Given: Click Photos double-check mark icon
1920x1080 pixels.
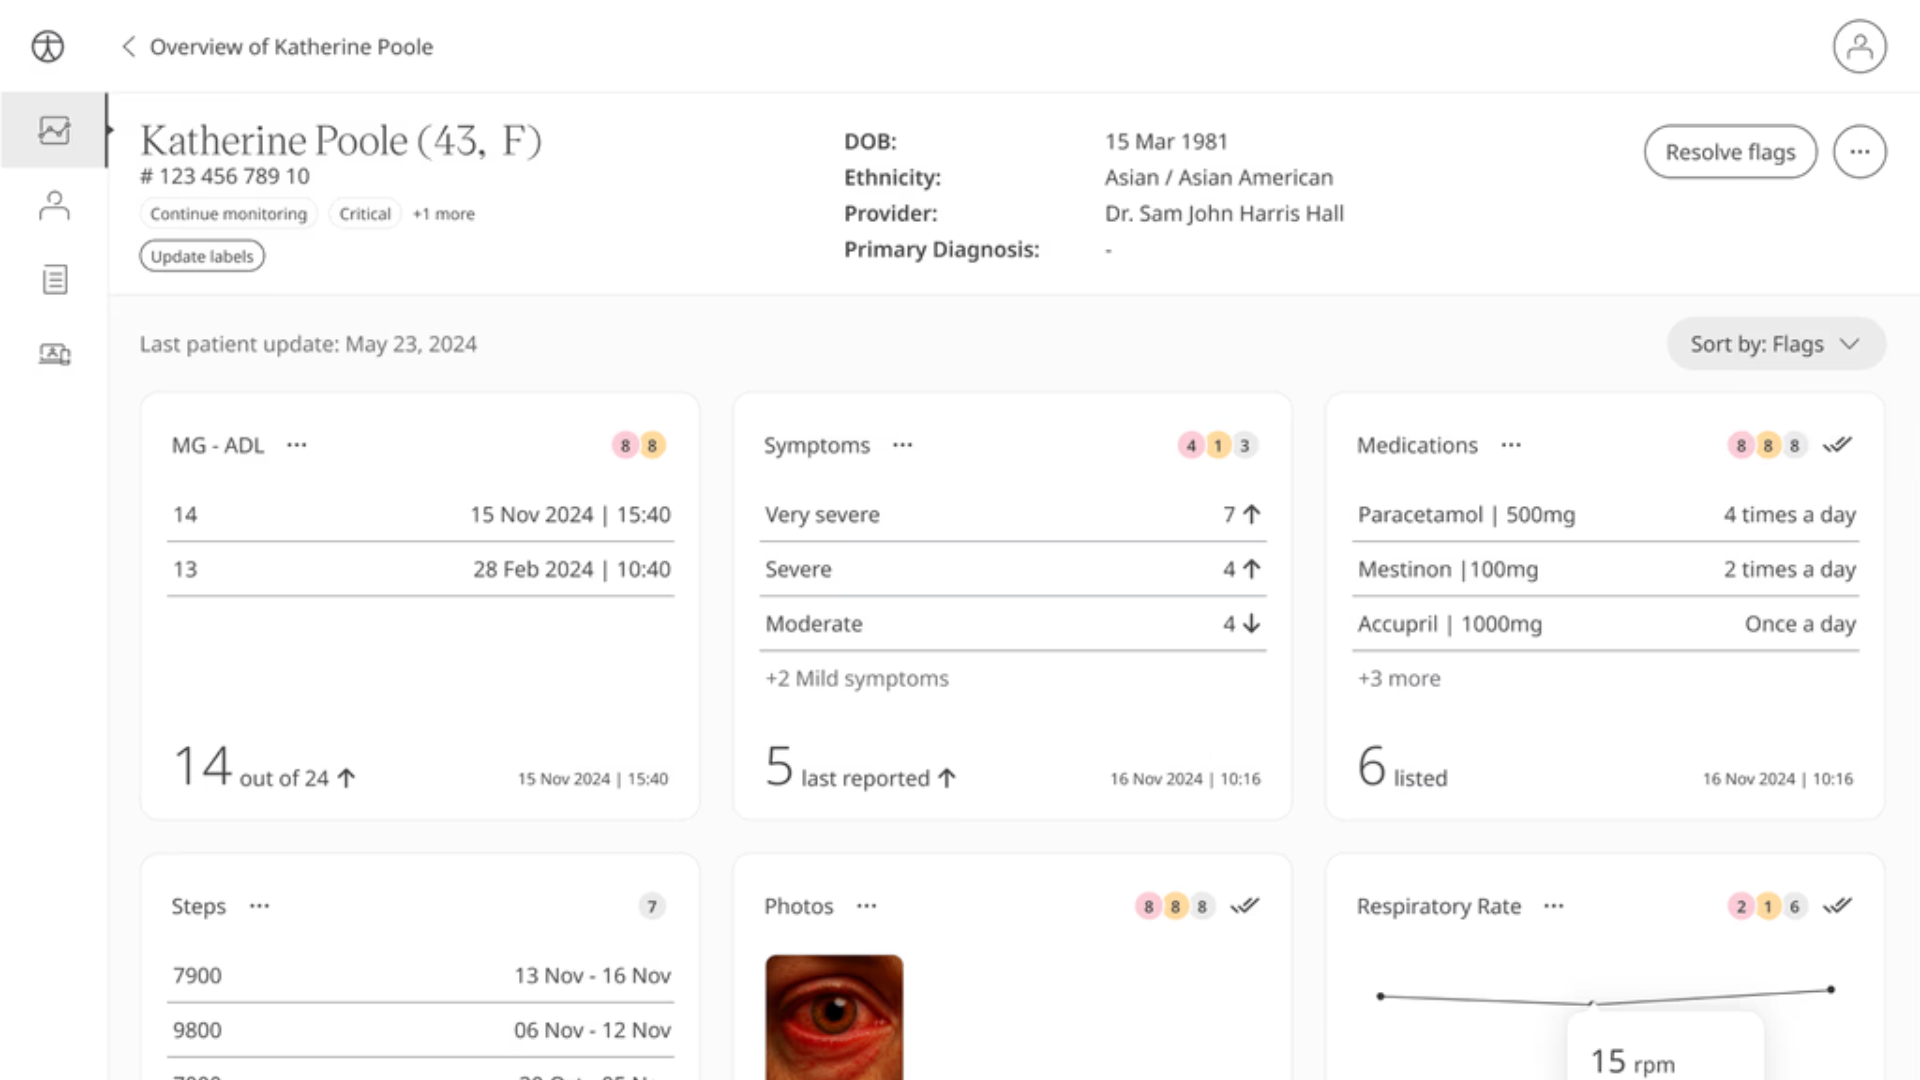Looking at the screenshot, I should tap(1245, 906).
